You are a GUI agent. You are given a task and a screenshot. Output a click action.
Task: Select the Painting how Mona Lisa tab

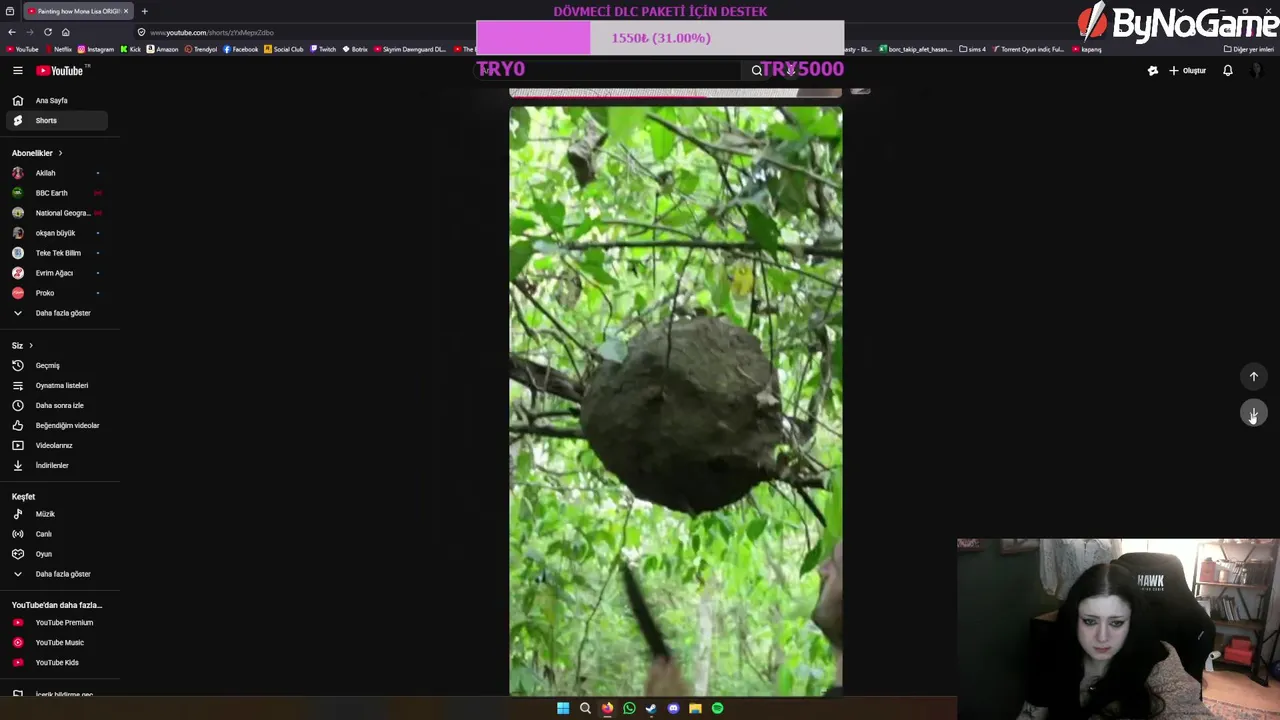(x=78, y=11)
